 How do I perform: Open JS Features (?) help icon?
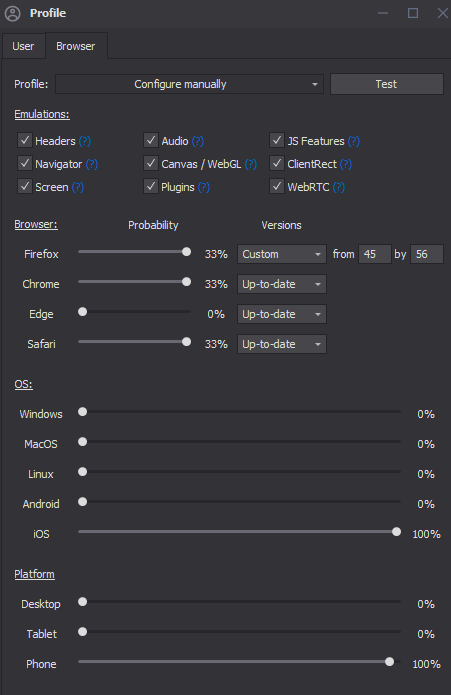click(354, 141)
